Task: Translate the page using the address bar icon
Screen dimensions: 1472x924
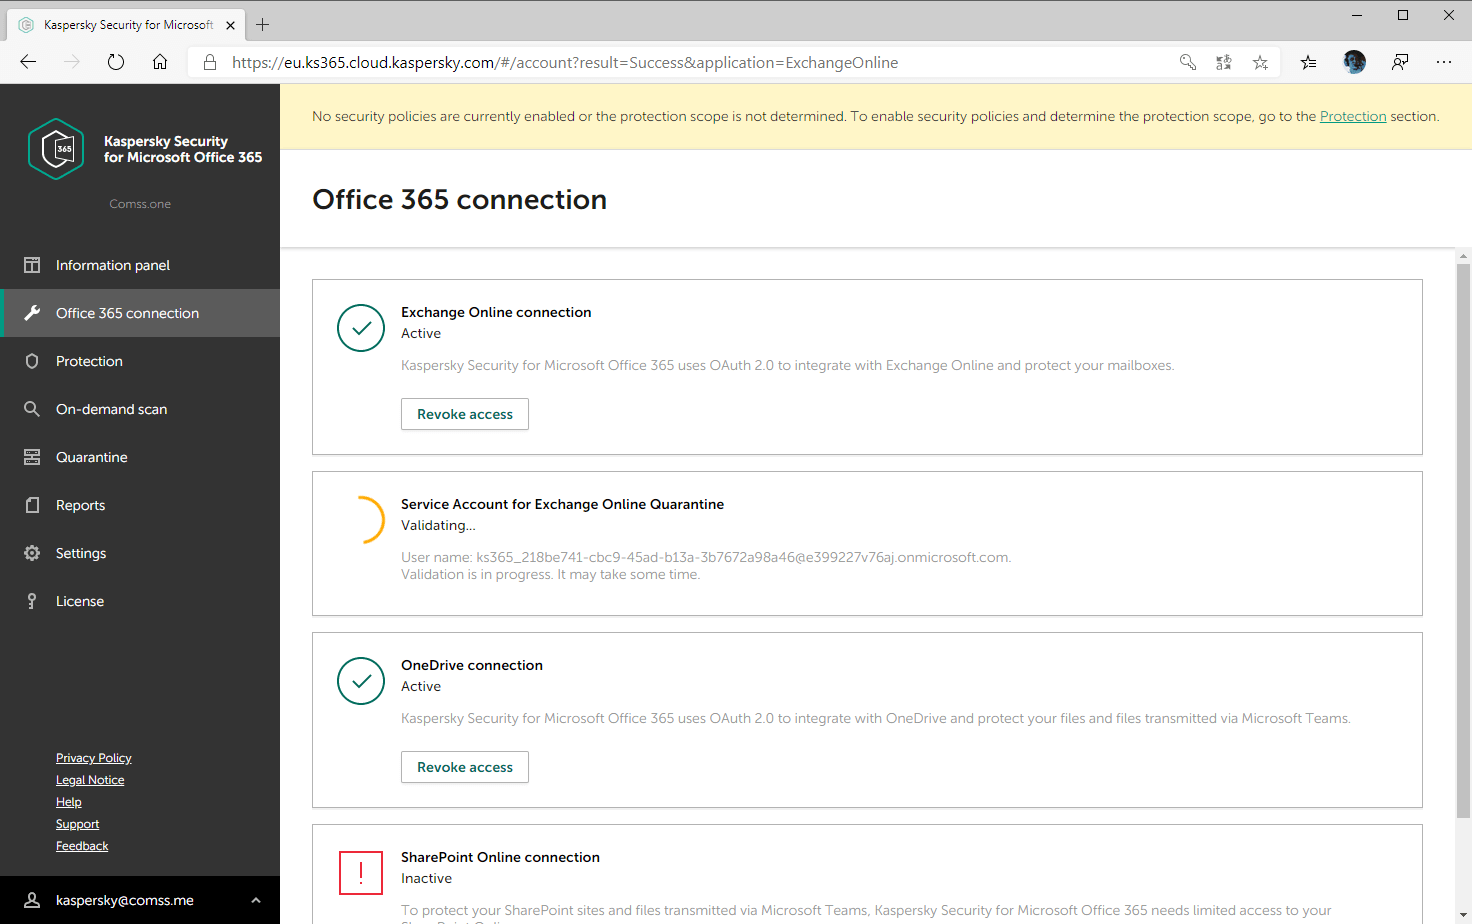Action: [1223, 62]
